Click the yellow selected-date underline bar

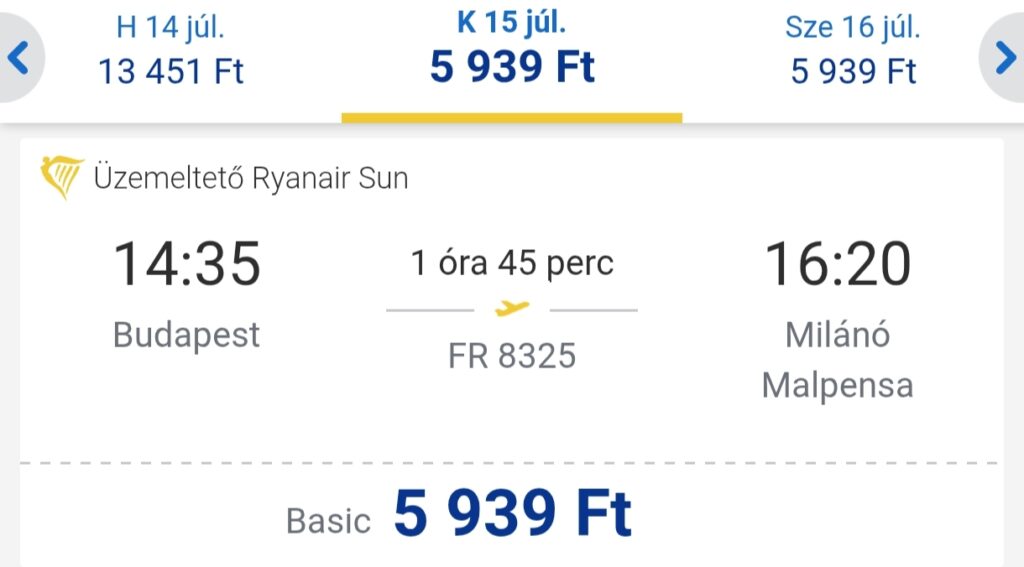512,118
